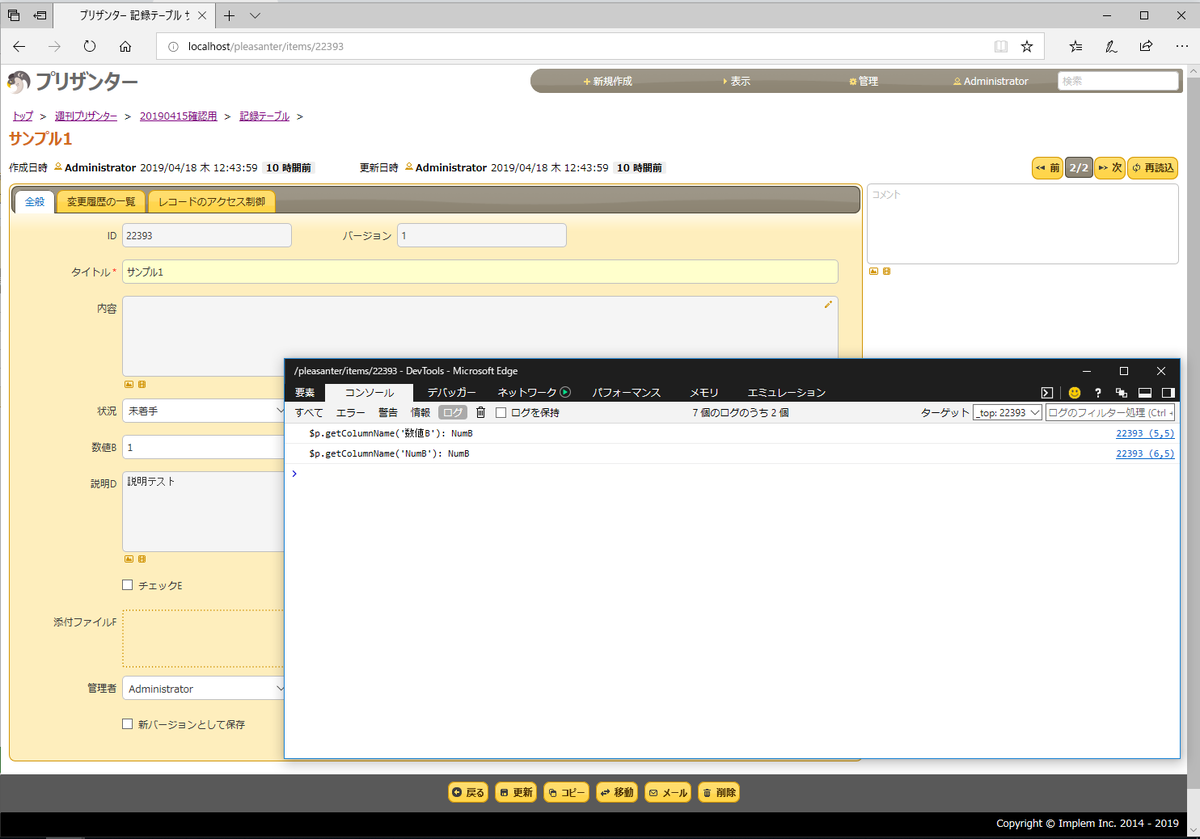The image size is (1200, 839).
Task: Click the smiley feedback icon in DevTools
Action: [x=1074, y=393]
